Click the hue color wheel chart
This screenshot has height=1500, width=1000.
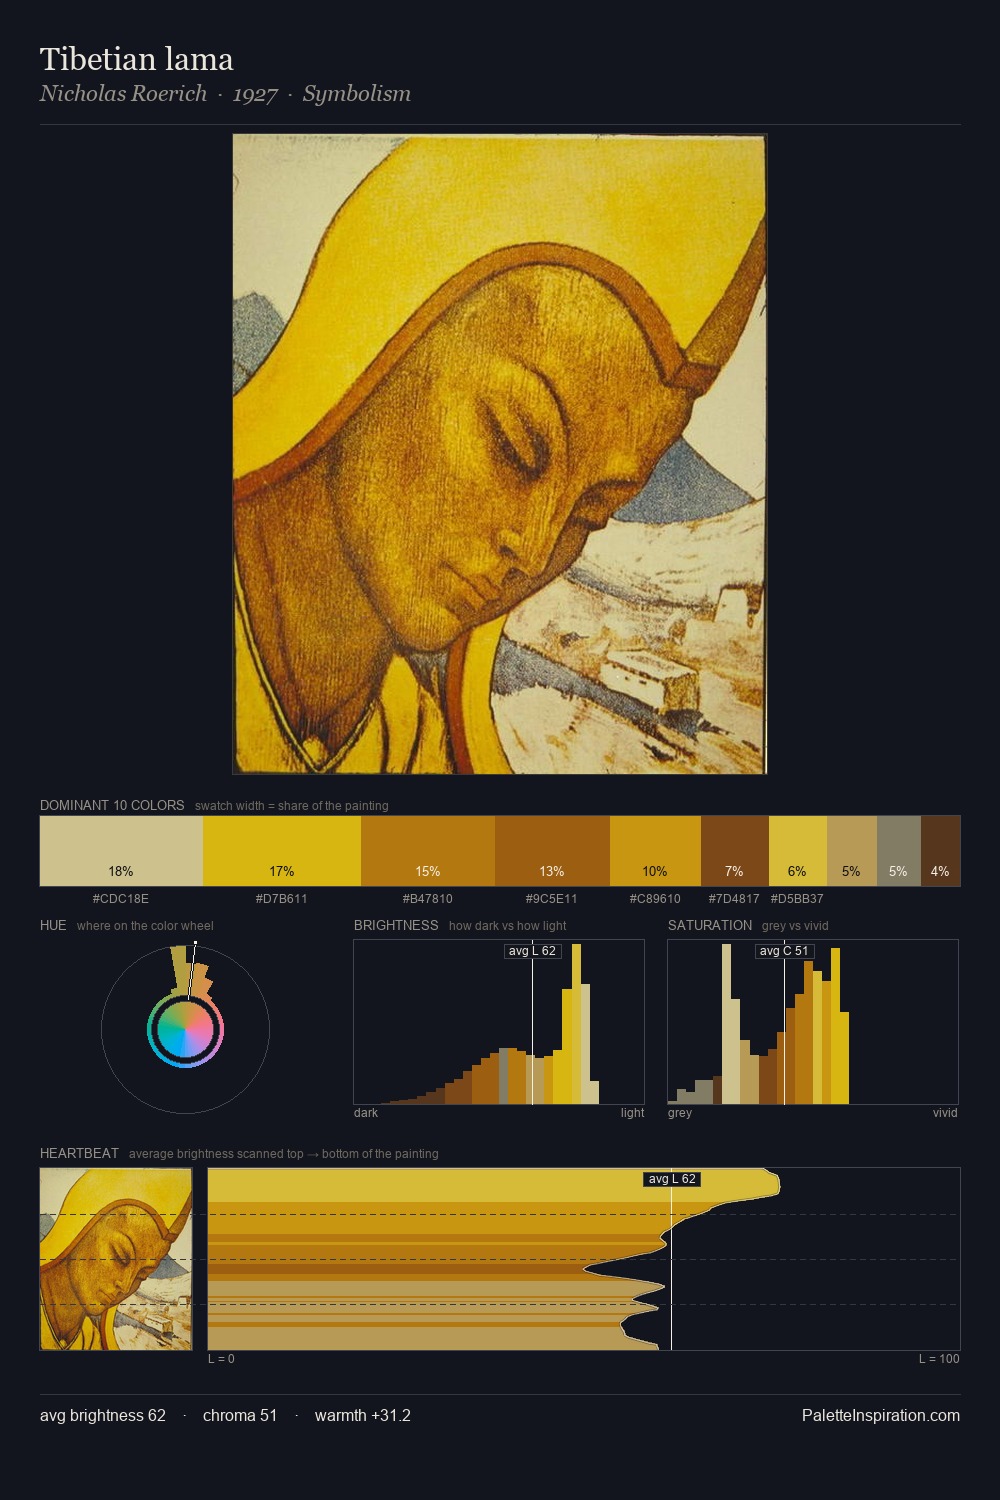[x=185, y=1029]
